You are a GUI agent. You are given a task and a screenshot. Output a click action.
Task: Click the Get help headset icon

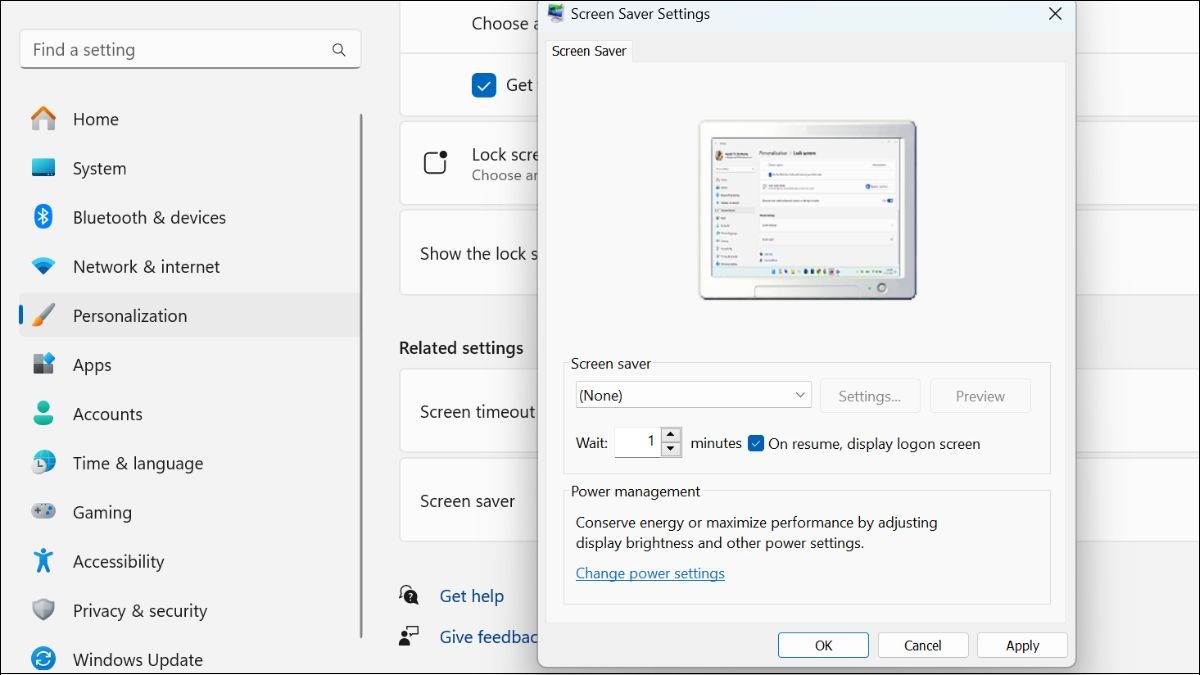click(x=409, y=596)
